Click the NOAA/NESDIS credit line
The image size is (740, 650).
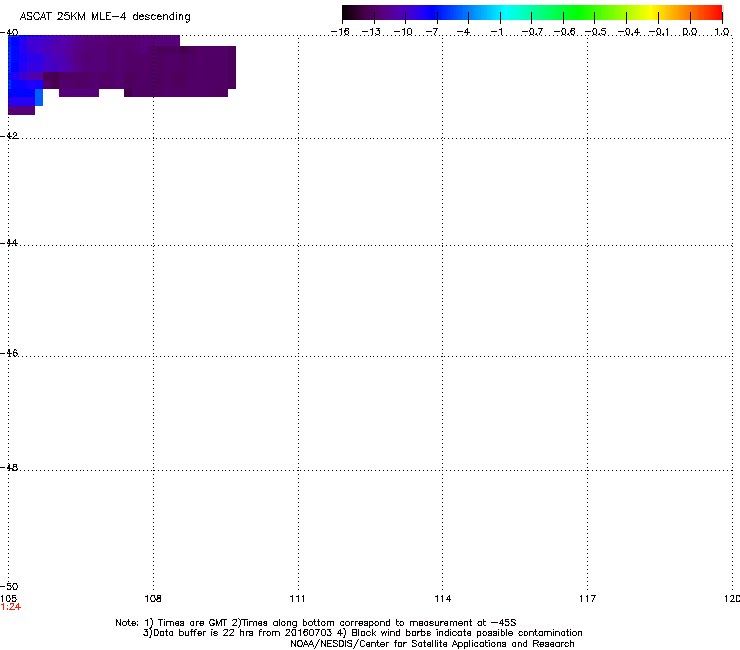pos(432,644)
